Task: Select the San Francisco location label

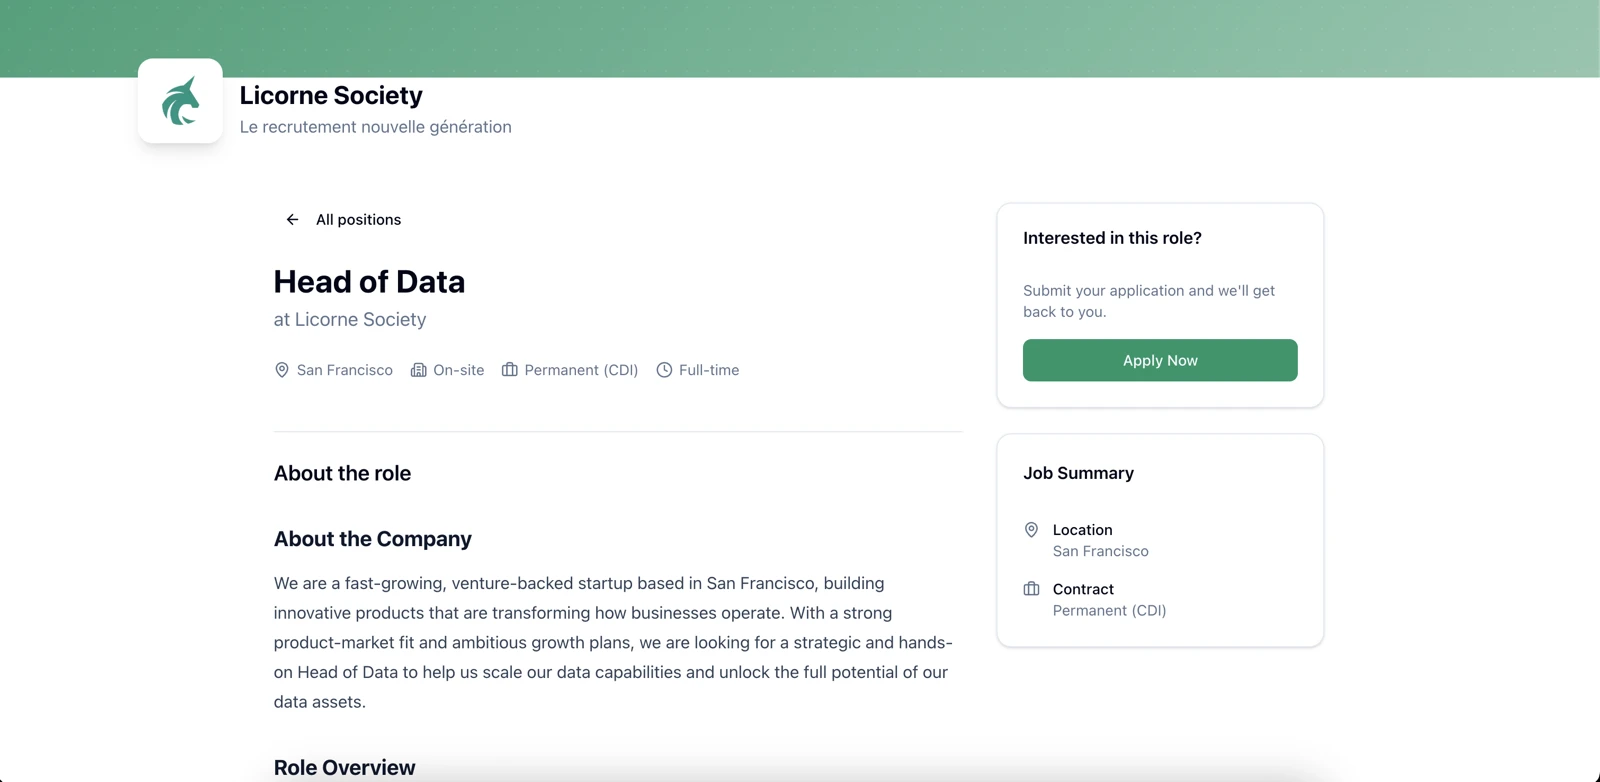Action: click(x=344, y=370)
